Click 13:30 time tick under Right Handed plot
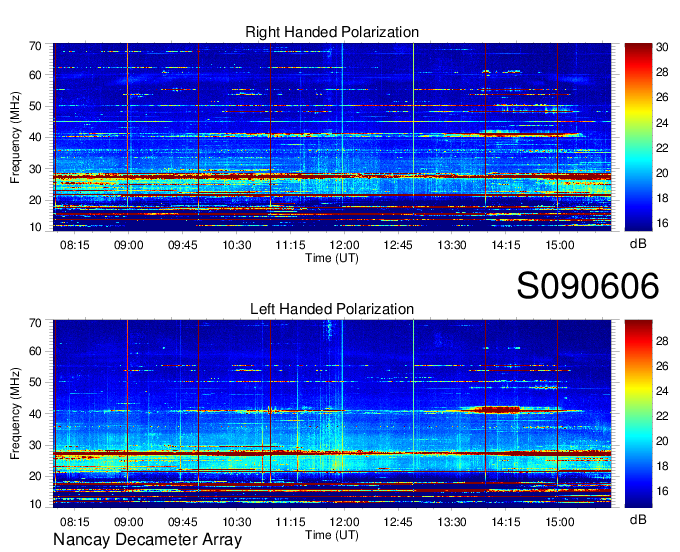 click(452, 245)
